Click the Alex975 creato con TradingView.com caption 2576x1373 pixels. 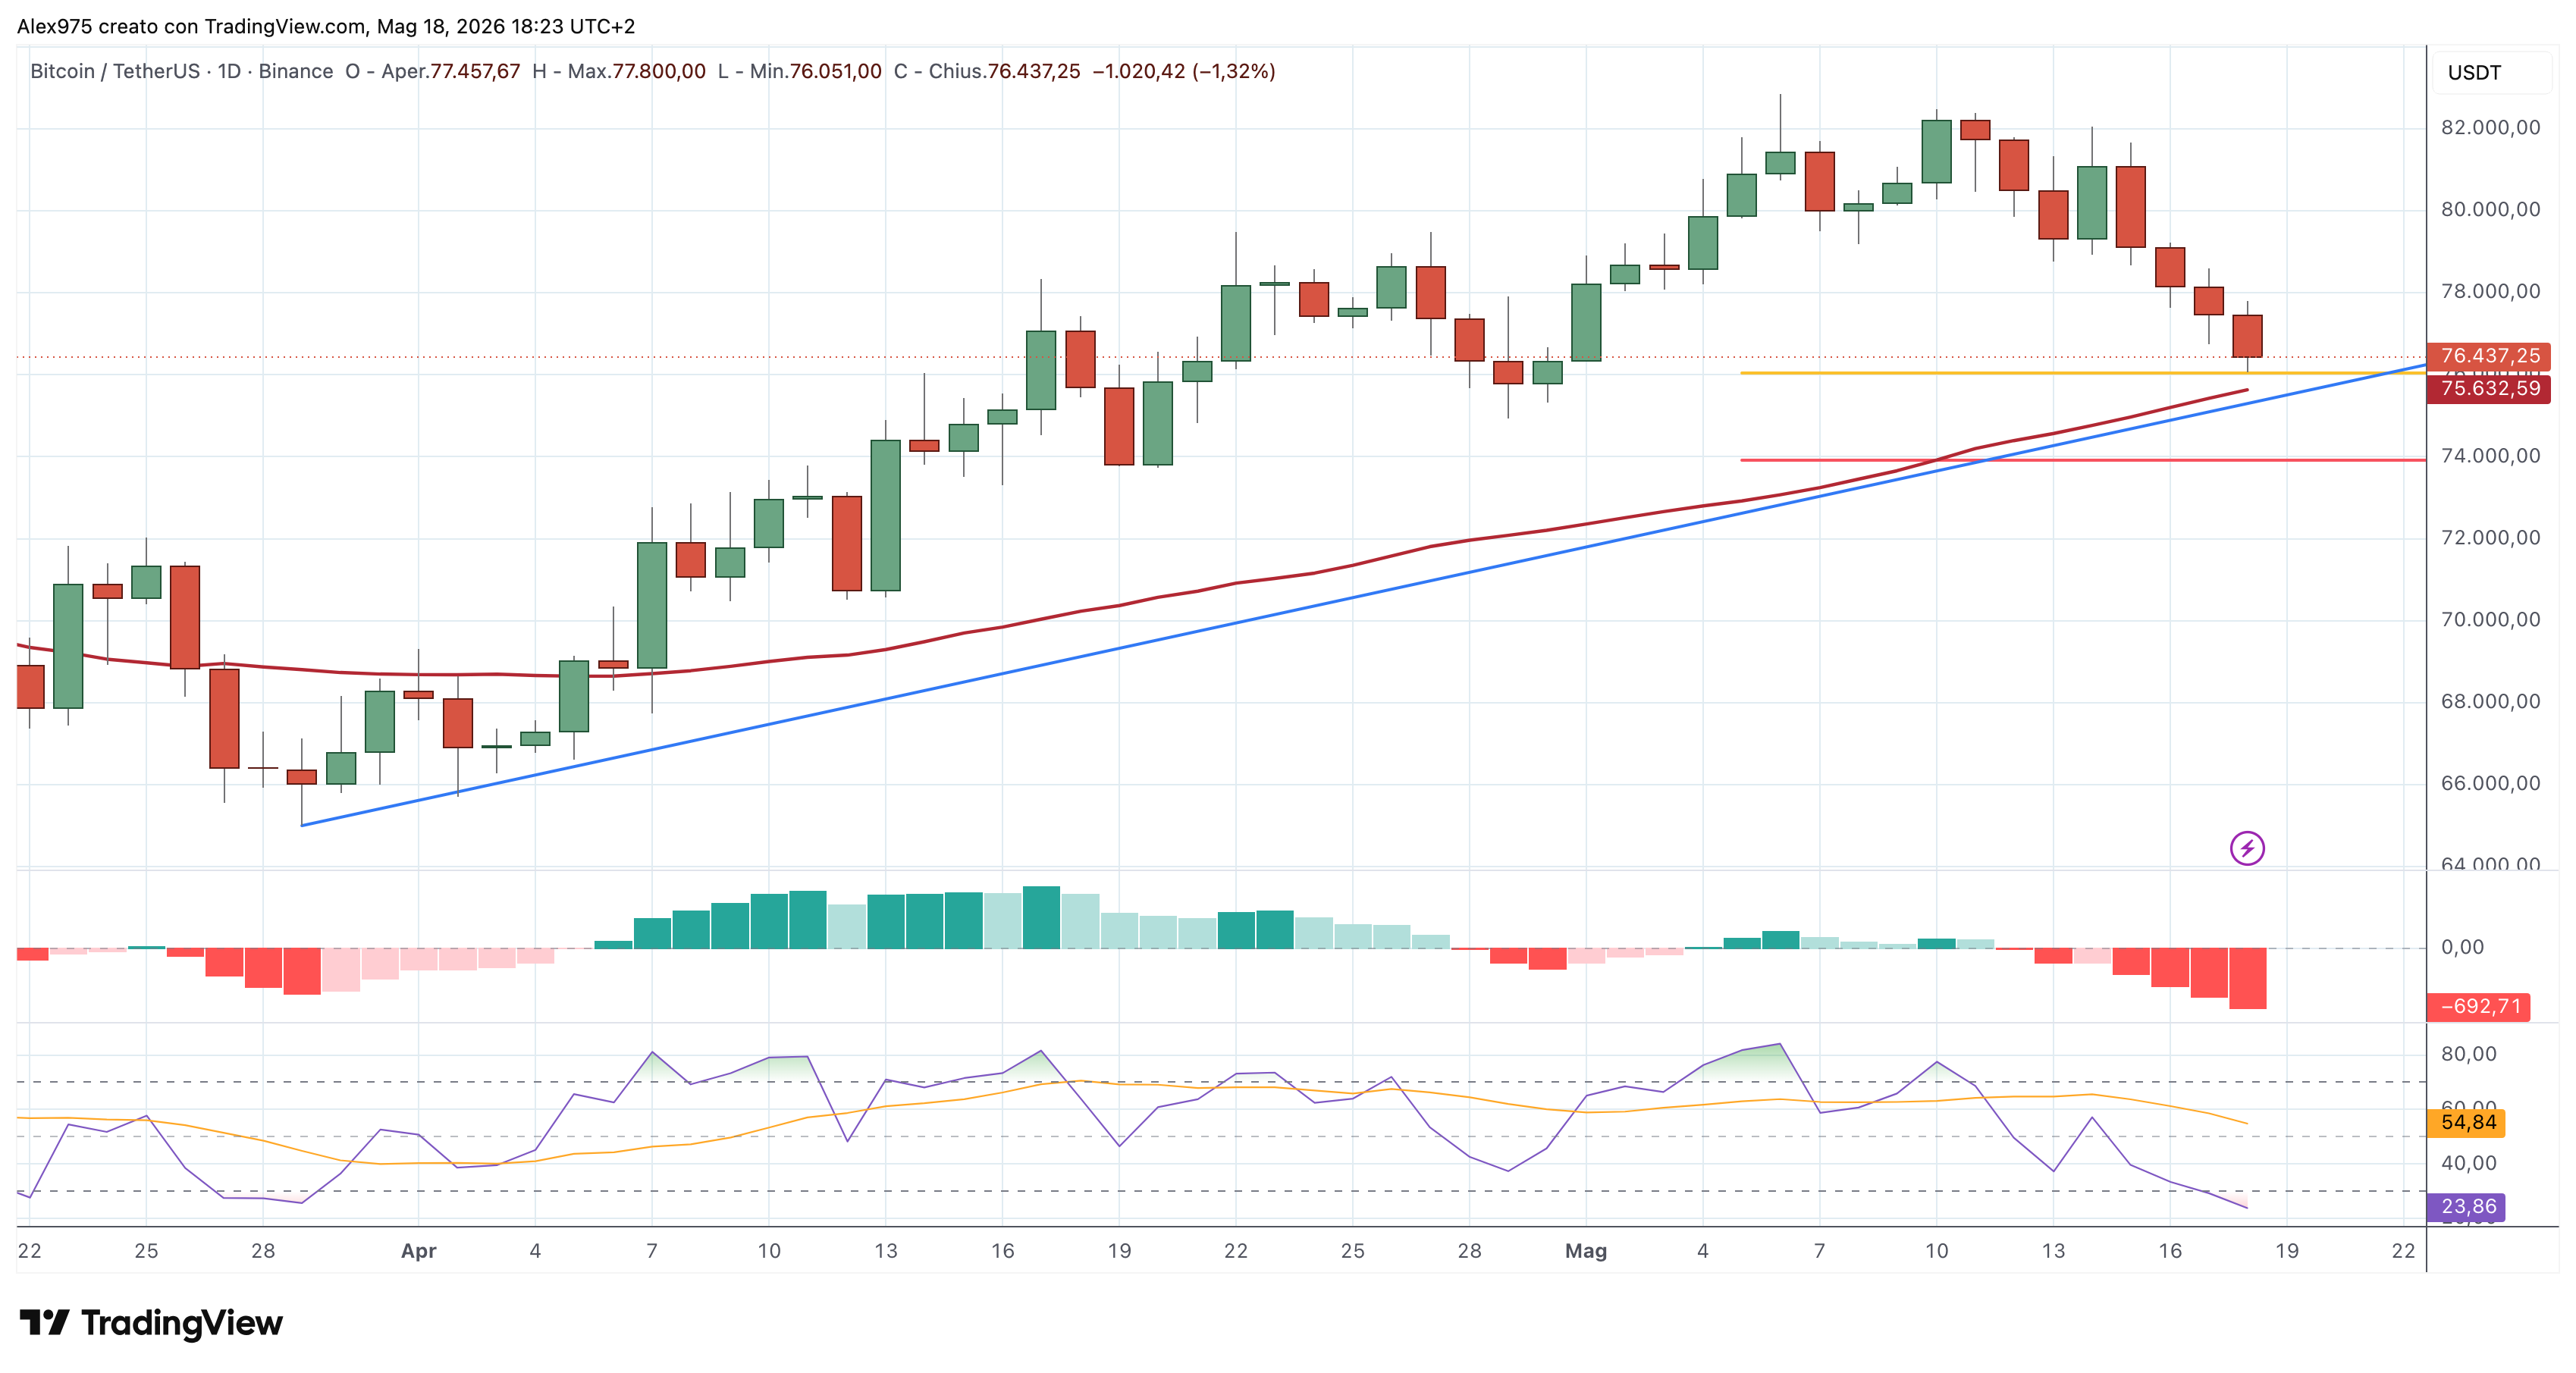(x=326, y=26)
